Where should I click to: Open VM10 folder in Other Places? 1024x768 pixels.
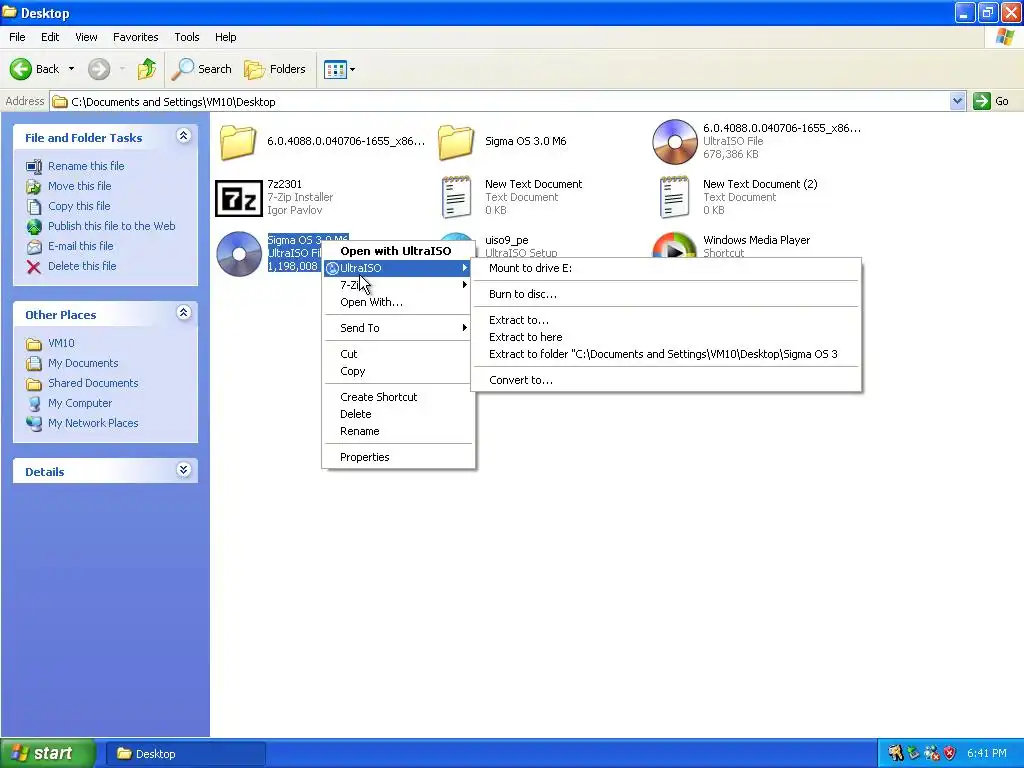pos(61,343)
